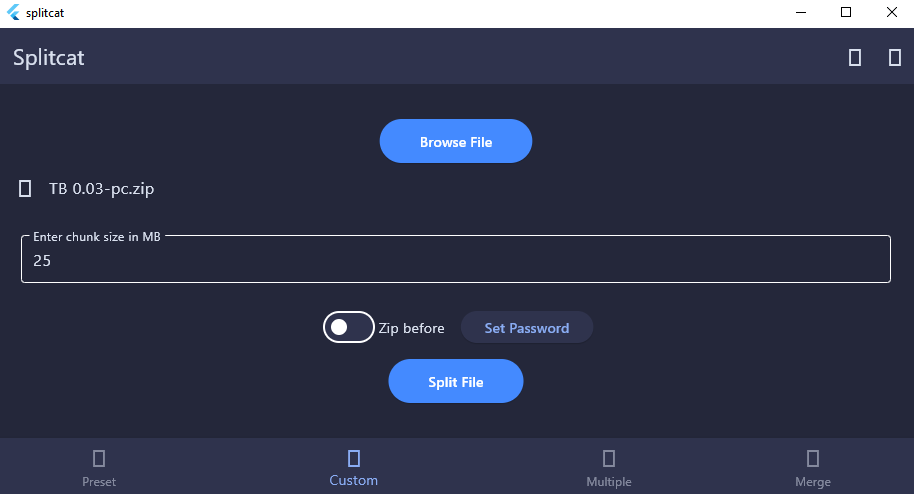
Task: Minimize the splitcat window
Action: [x=800, y=13]
